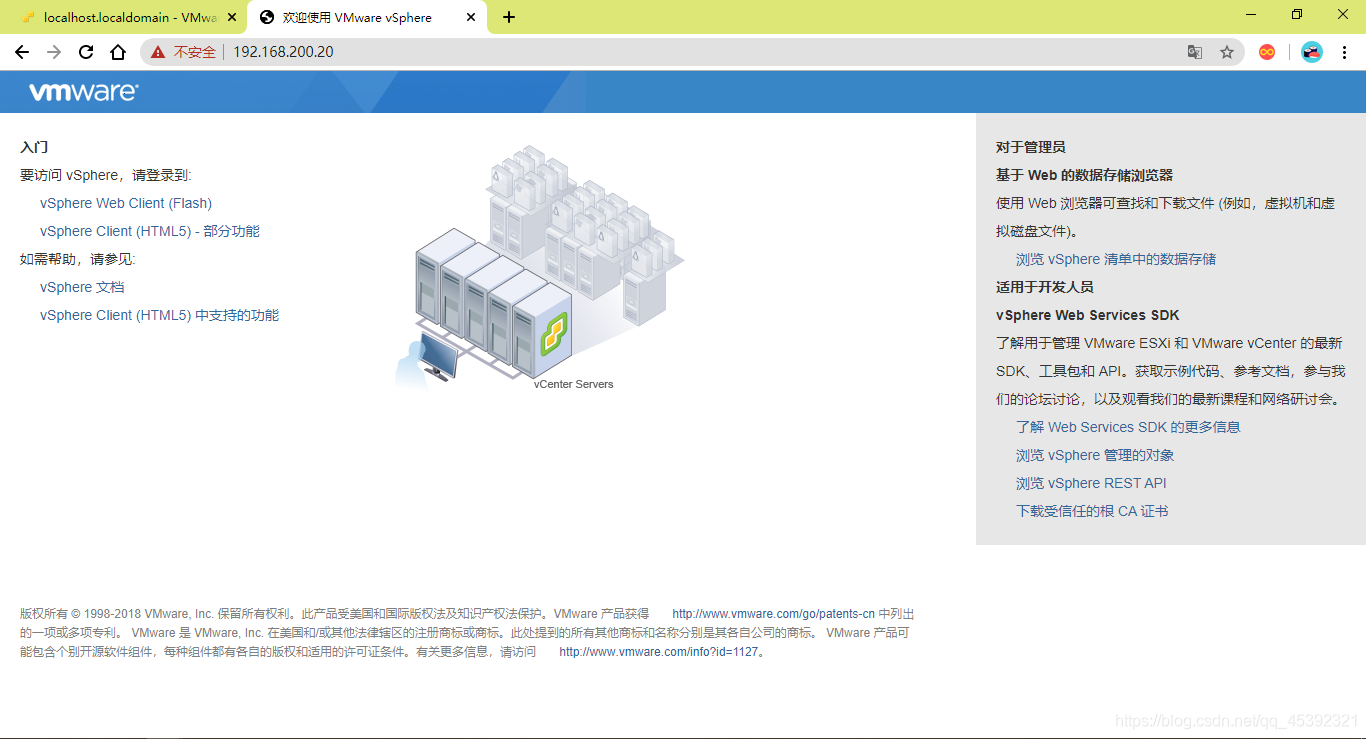Open vSphere Web Client (Flash) link

(x=126, y=203)
